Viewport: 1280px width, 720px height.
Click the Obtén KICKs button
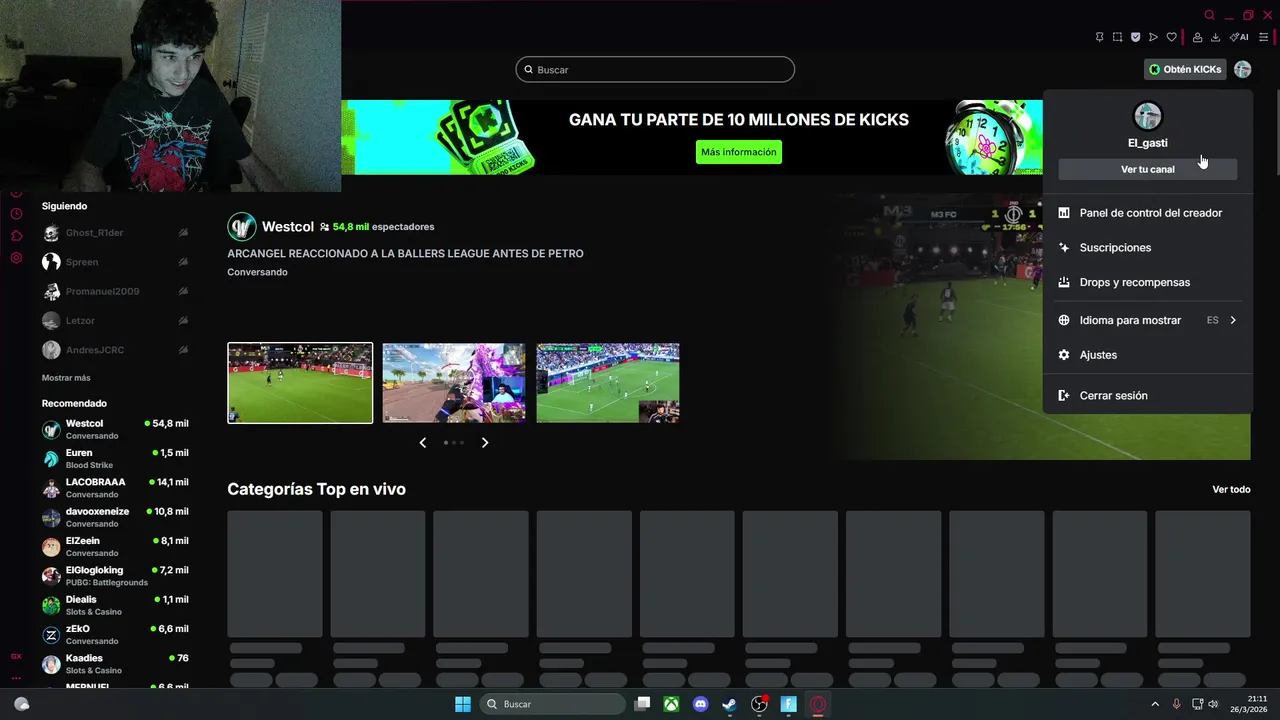point(1185,69)
